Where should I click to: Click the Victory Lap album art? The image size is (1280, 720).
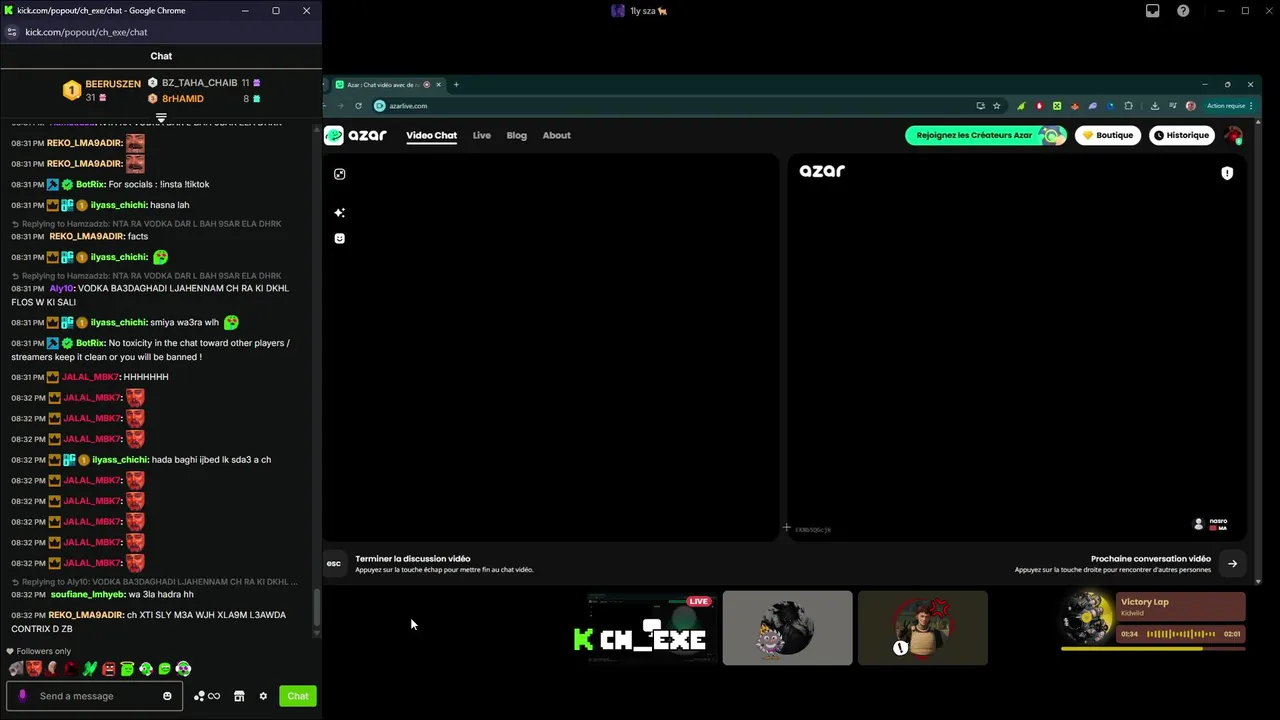point(1087,617)
